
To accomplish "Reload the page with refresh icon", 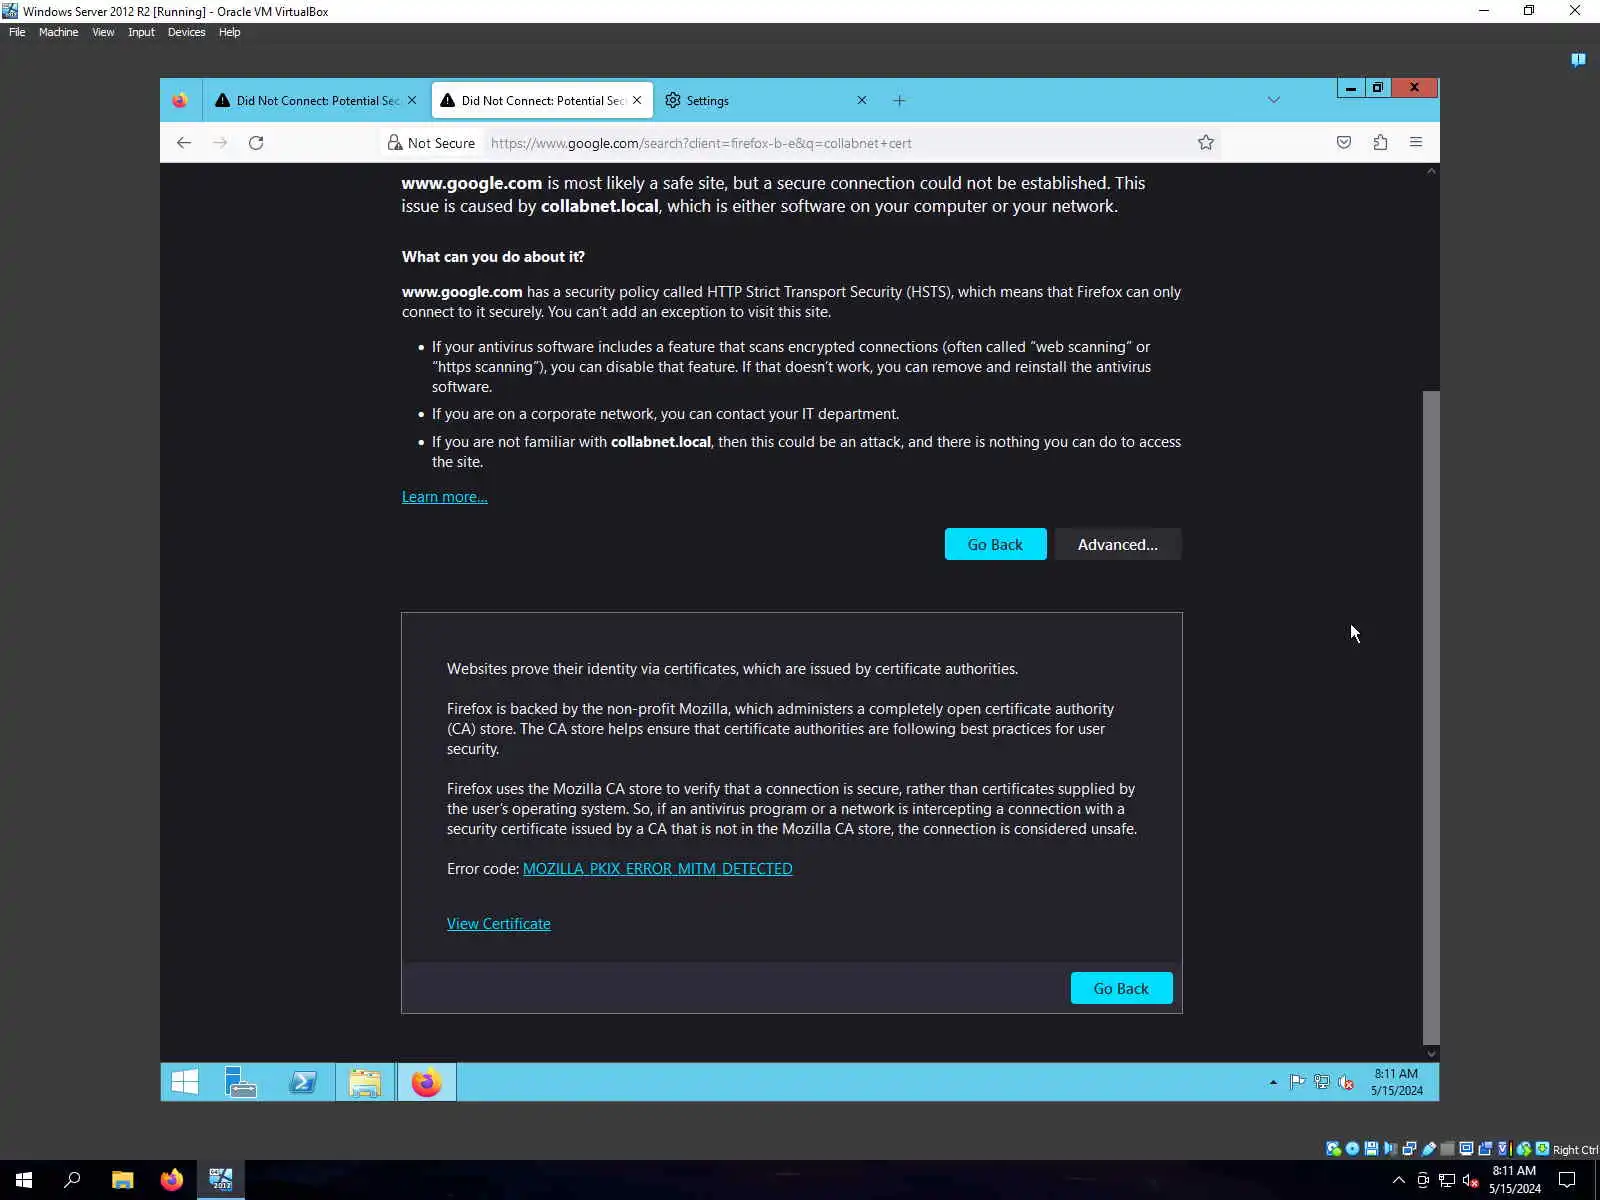I will coord(256,143).
